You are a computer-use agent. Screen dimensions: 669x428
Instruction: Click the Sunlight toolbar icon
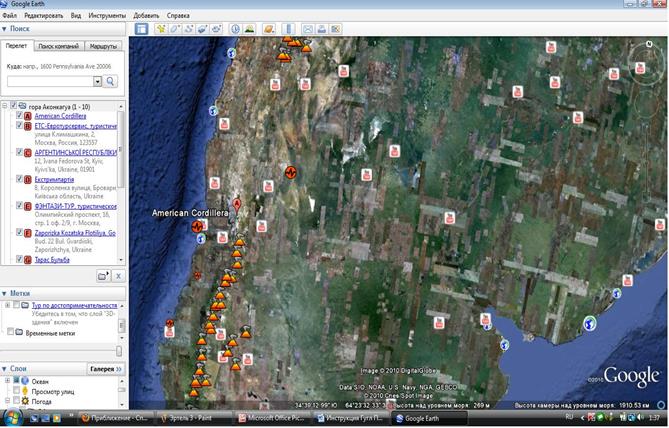point(249,29)
